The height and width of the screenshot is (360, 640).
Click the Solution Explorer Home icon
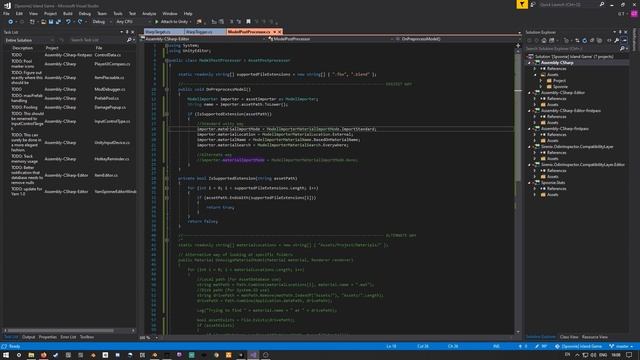[544, 40]
